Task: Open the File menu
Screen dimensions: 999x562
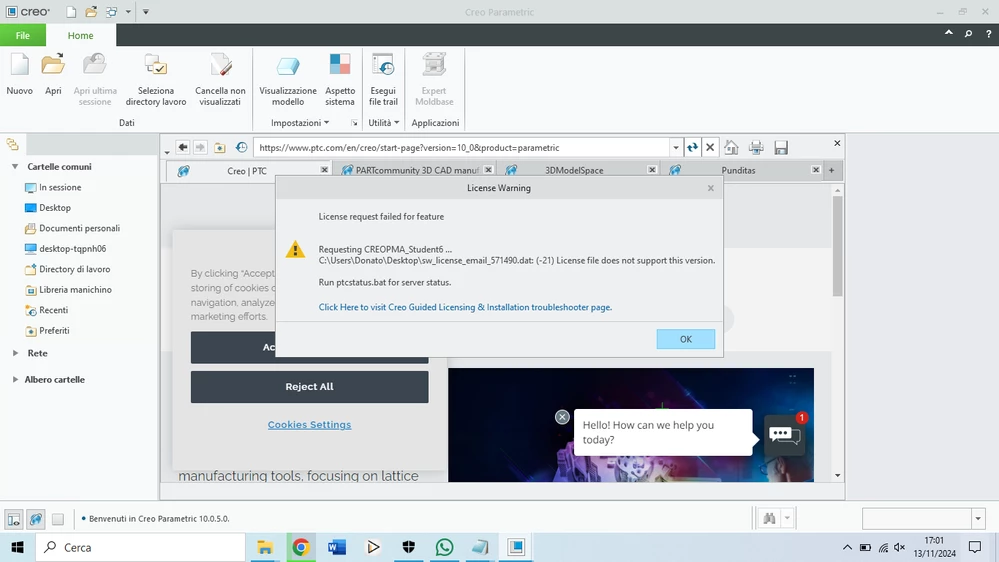Action: click(23, 35)
